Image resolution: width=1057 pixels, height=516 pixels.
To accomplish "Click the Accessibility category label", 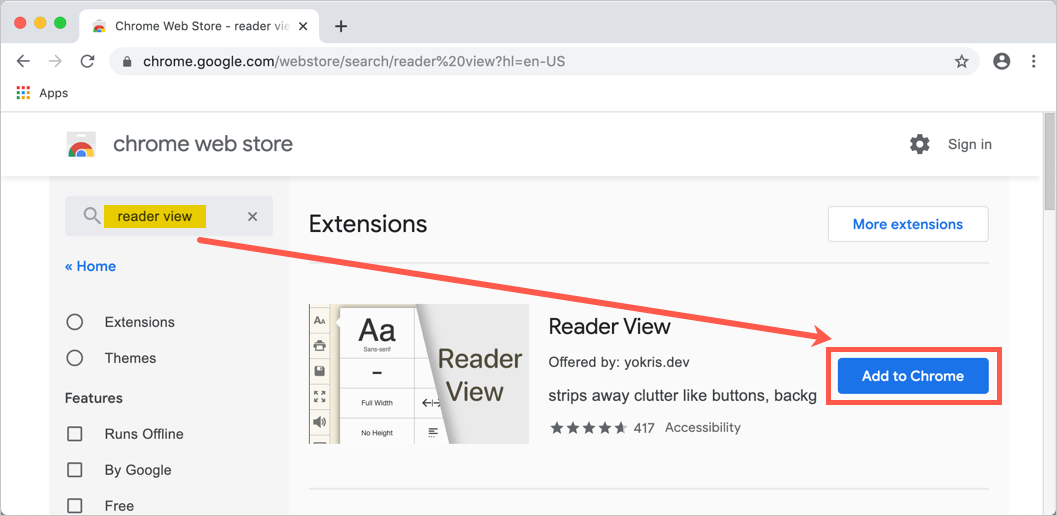I will pos(702,427).
